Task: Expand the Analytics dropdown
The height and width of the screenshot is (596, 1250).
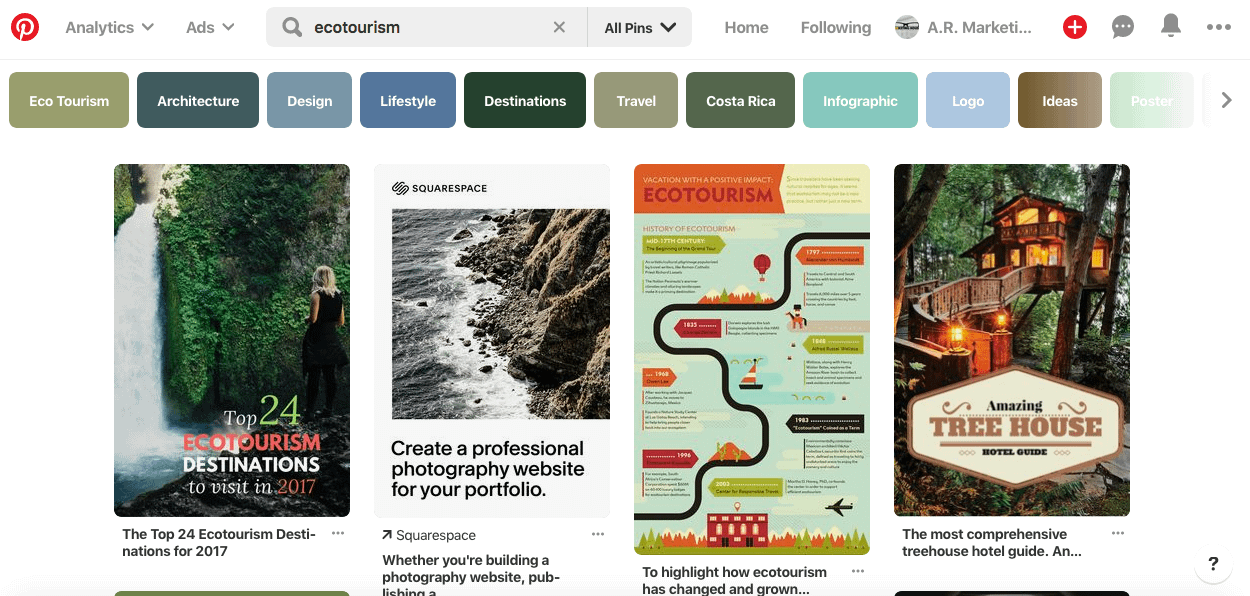Action: pos(108,27)
